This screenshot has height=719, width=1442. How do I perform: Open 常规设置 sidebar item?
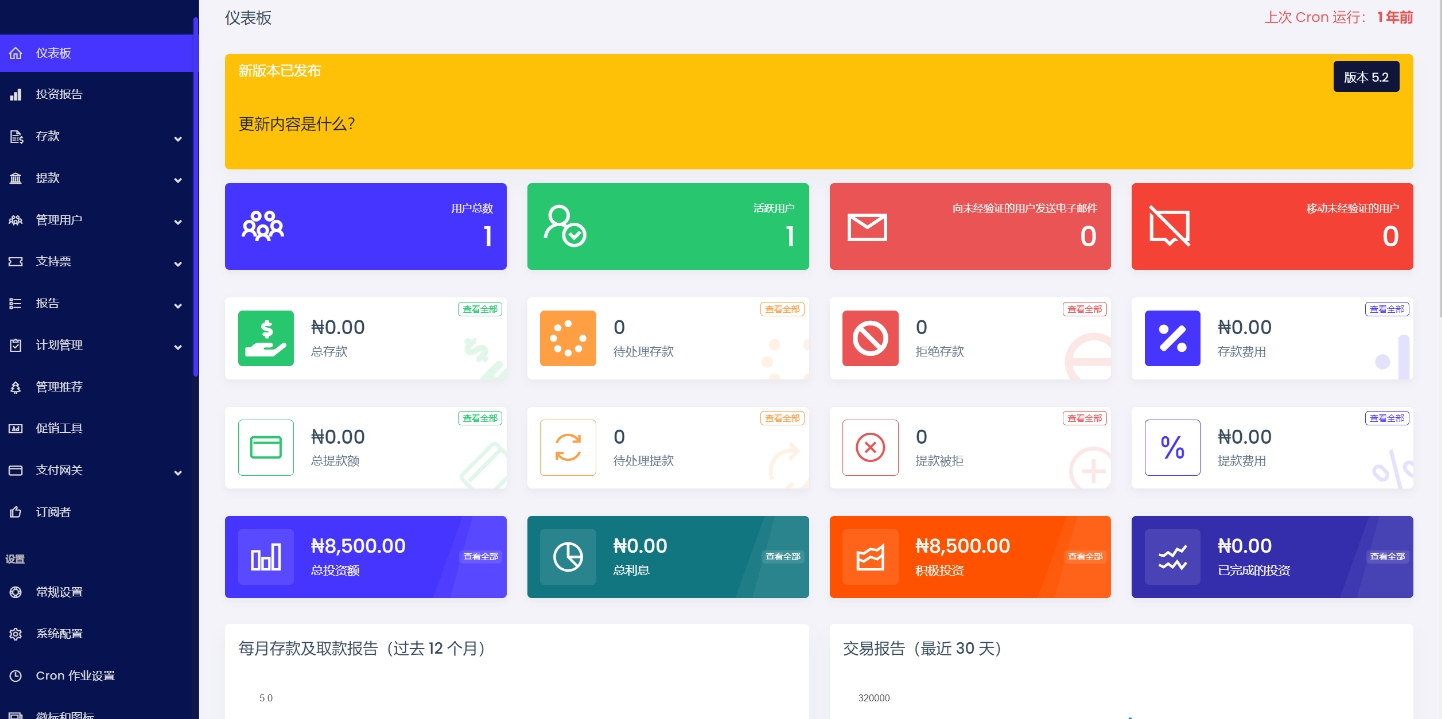[96, 592]
